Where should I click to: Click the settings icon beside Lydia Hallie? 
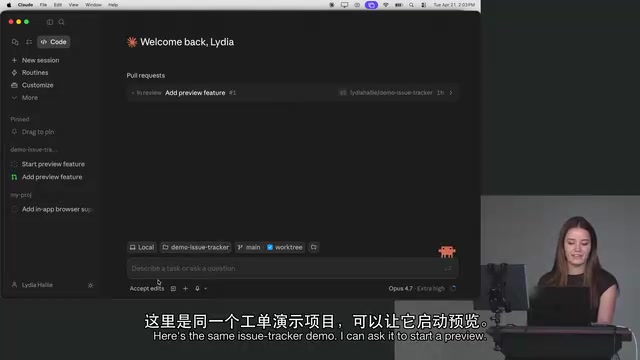tap(90, 285)
